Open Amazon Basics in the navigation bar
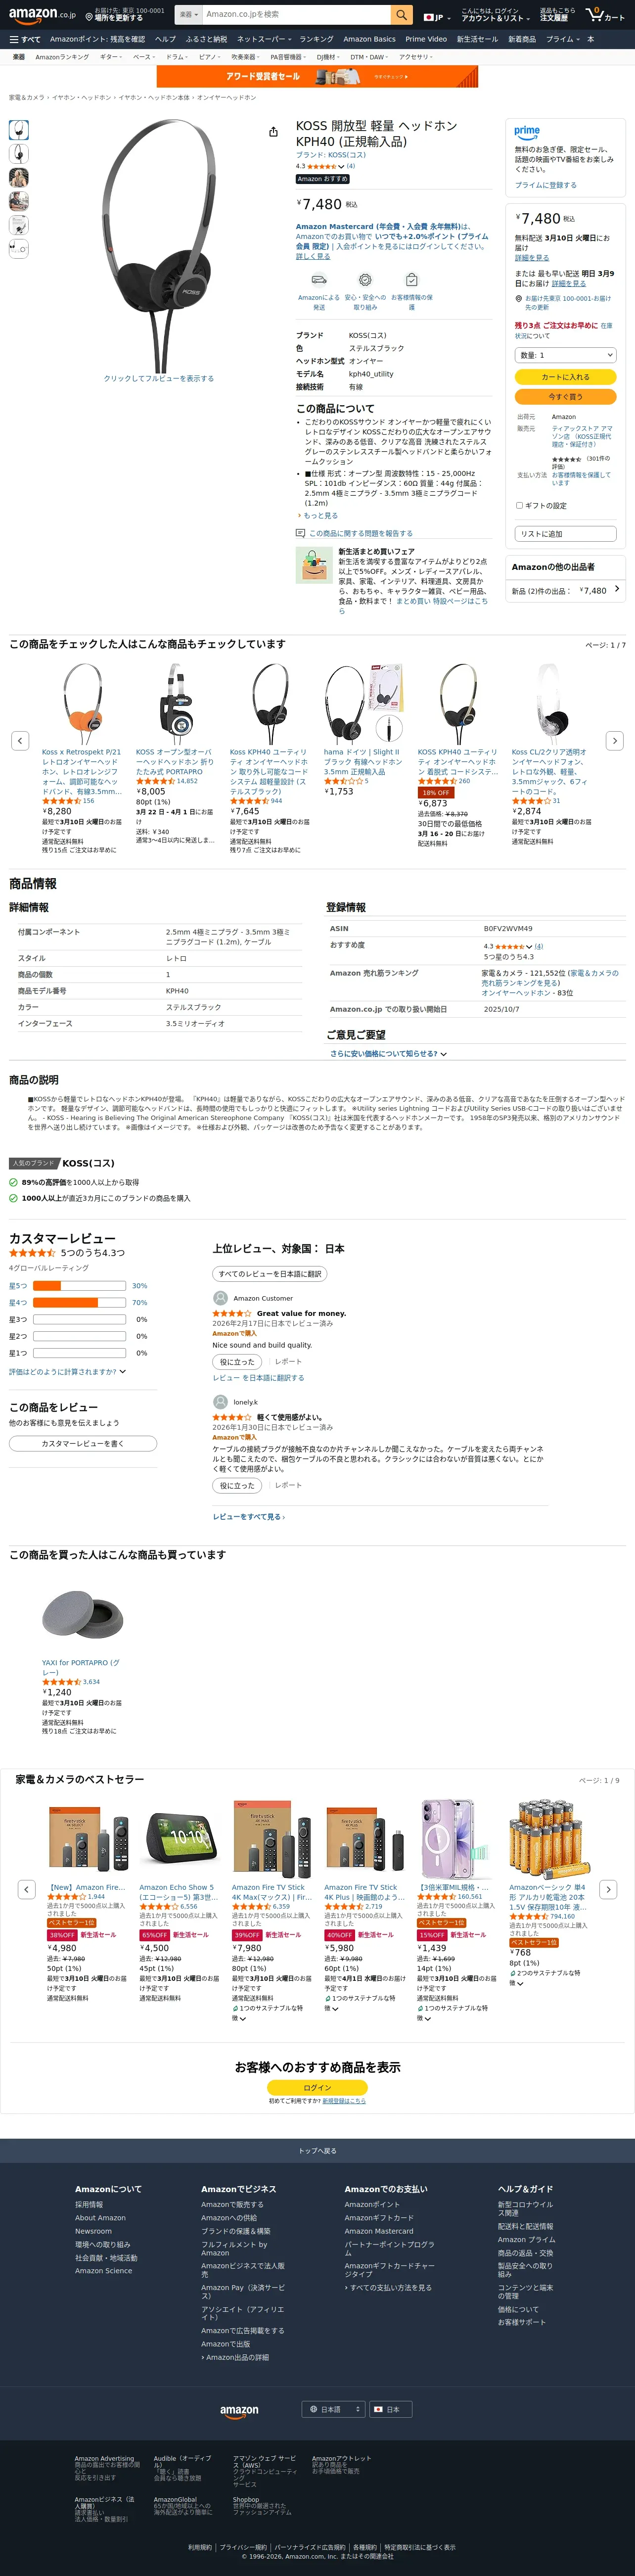This screenshot has width=635, height=2576. point(369,39)
